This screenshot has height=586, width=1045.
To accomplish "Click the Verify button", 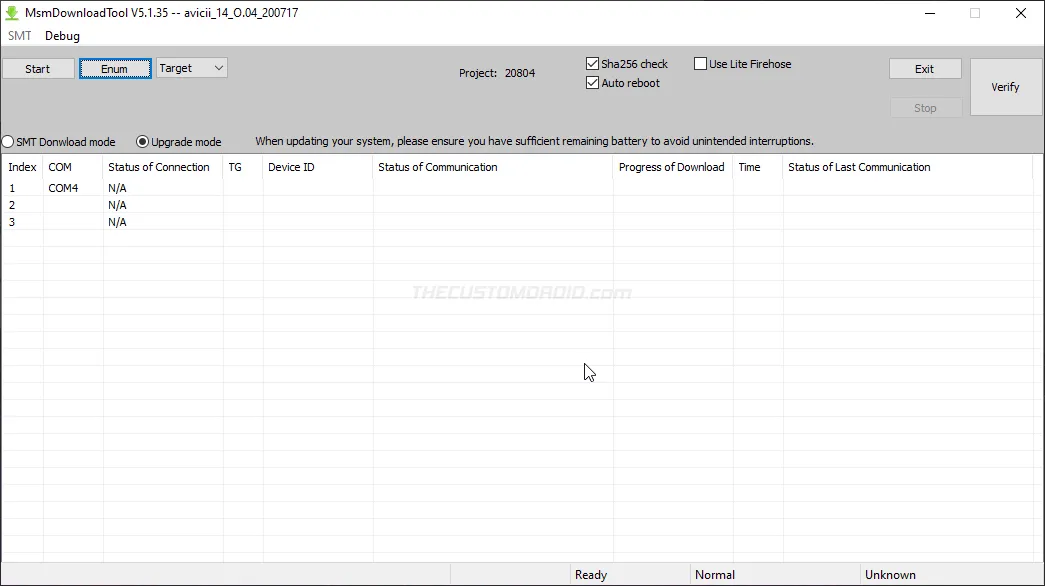I will point(1005,87).
